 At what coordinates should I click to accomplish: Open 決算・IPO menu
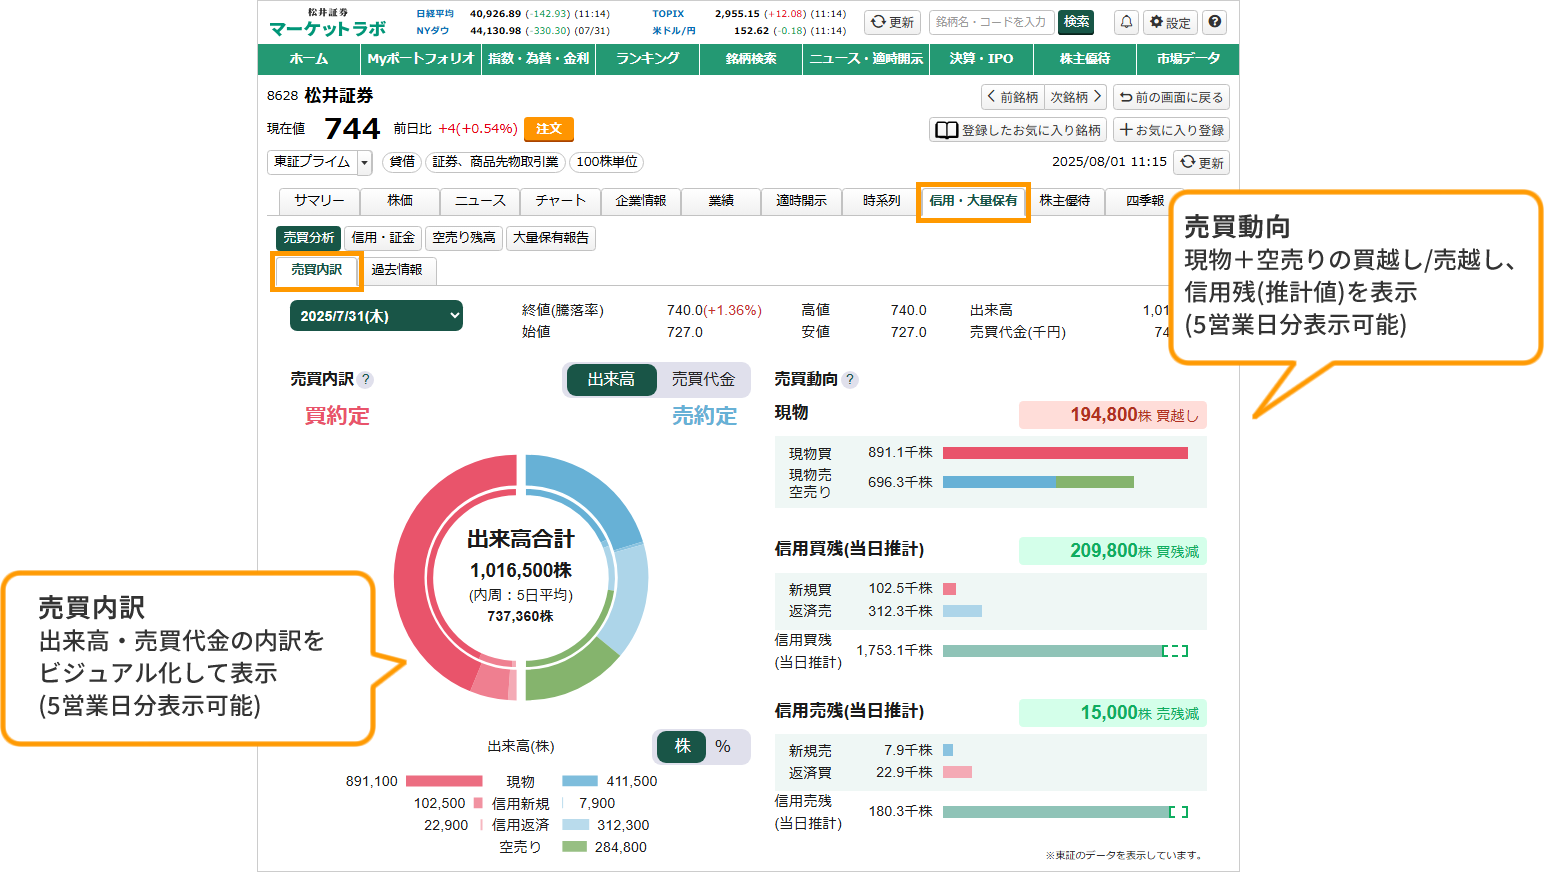pyautogui.click(x=982, y=59)
